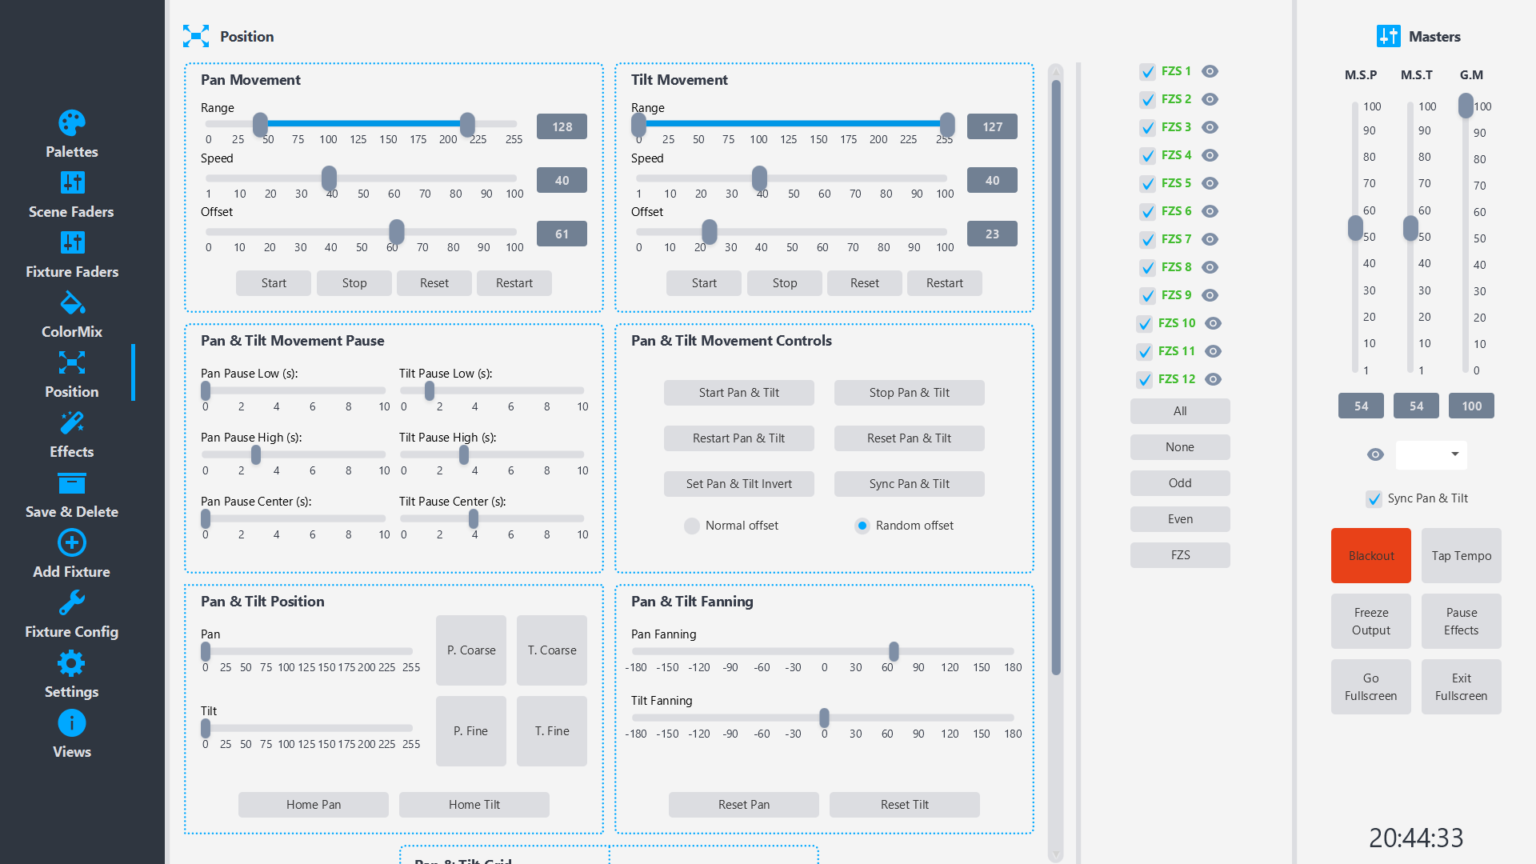Toggle visibility for FZS 10

pyautogui.click(x=1212, y=323)
